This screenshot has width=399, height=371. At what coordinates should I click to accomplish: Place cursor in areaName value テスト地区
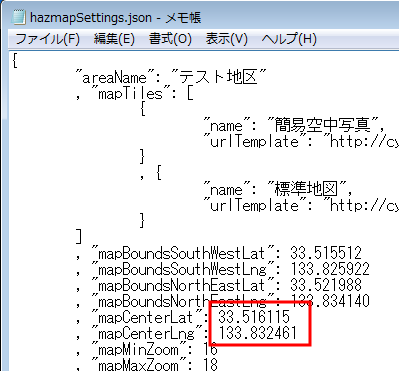click(x=218, y=77)
